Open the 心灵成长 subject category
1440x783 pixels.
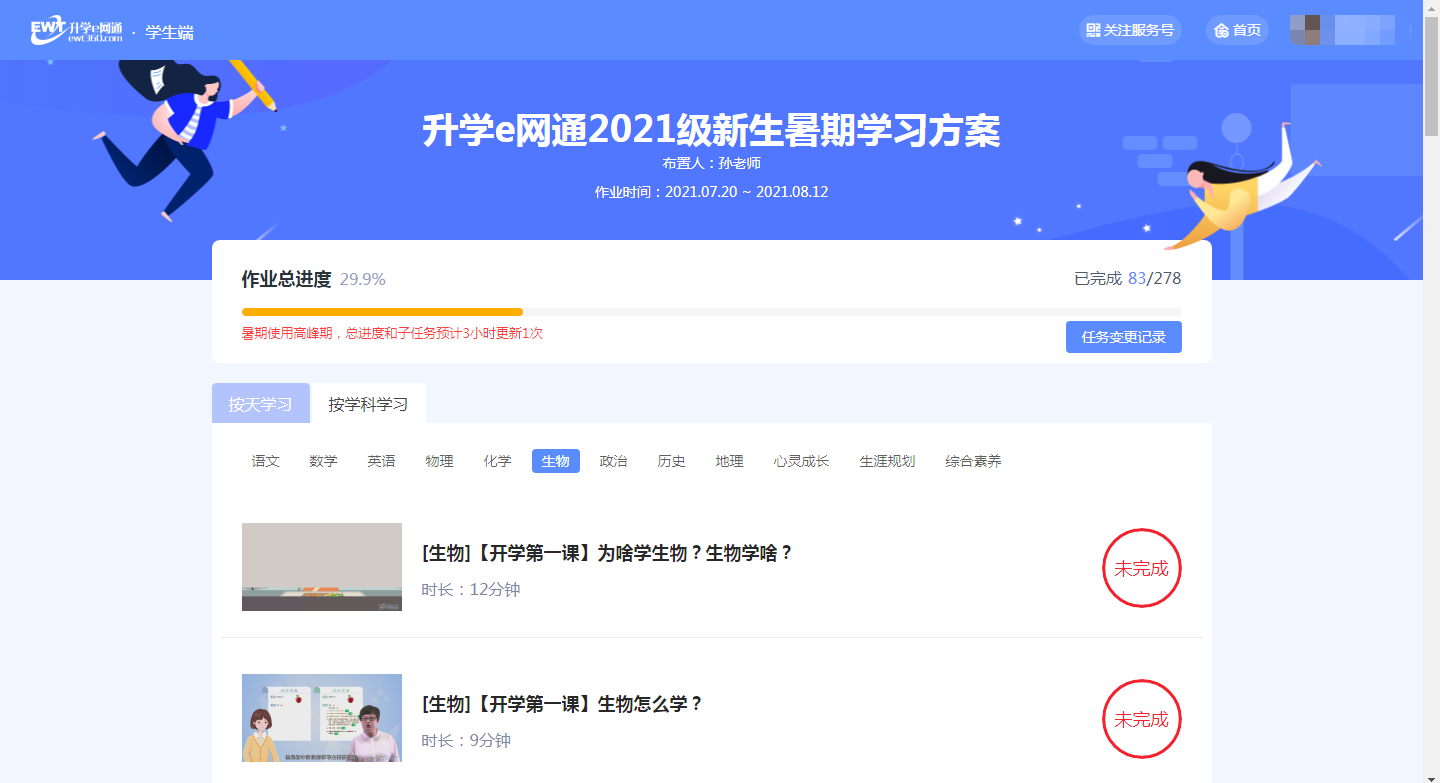pyautogui.click(x=801, y=461)
